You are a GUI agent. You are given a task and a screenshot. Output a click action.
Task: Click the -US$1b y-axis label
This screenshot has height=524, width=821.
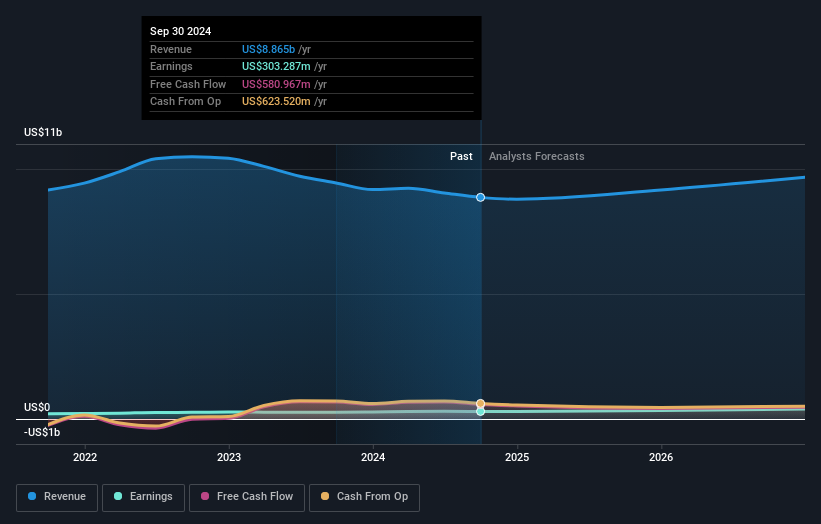coord(42,432)
